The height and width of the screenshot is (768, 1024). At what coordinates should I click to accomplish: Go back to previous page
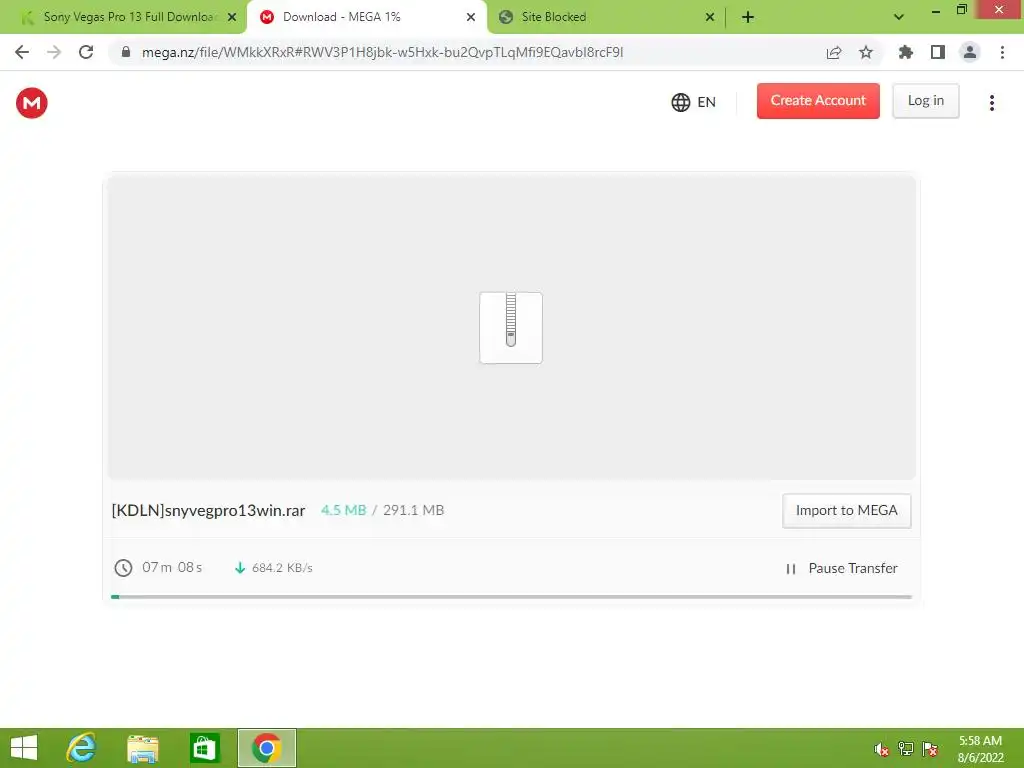pyautogui.click(x=22, y=52)
